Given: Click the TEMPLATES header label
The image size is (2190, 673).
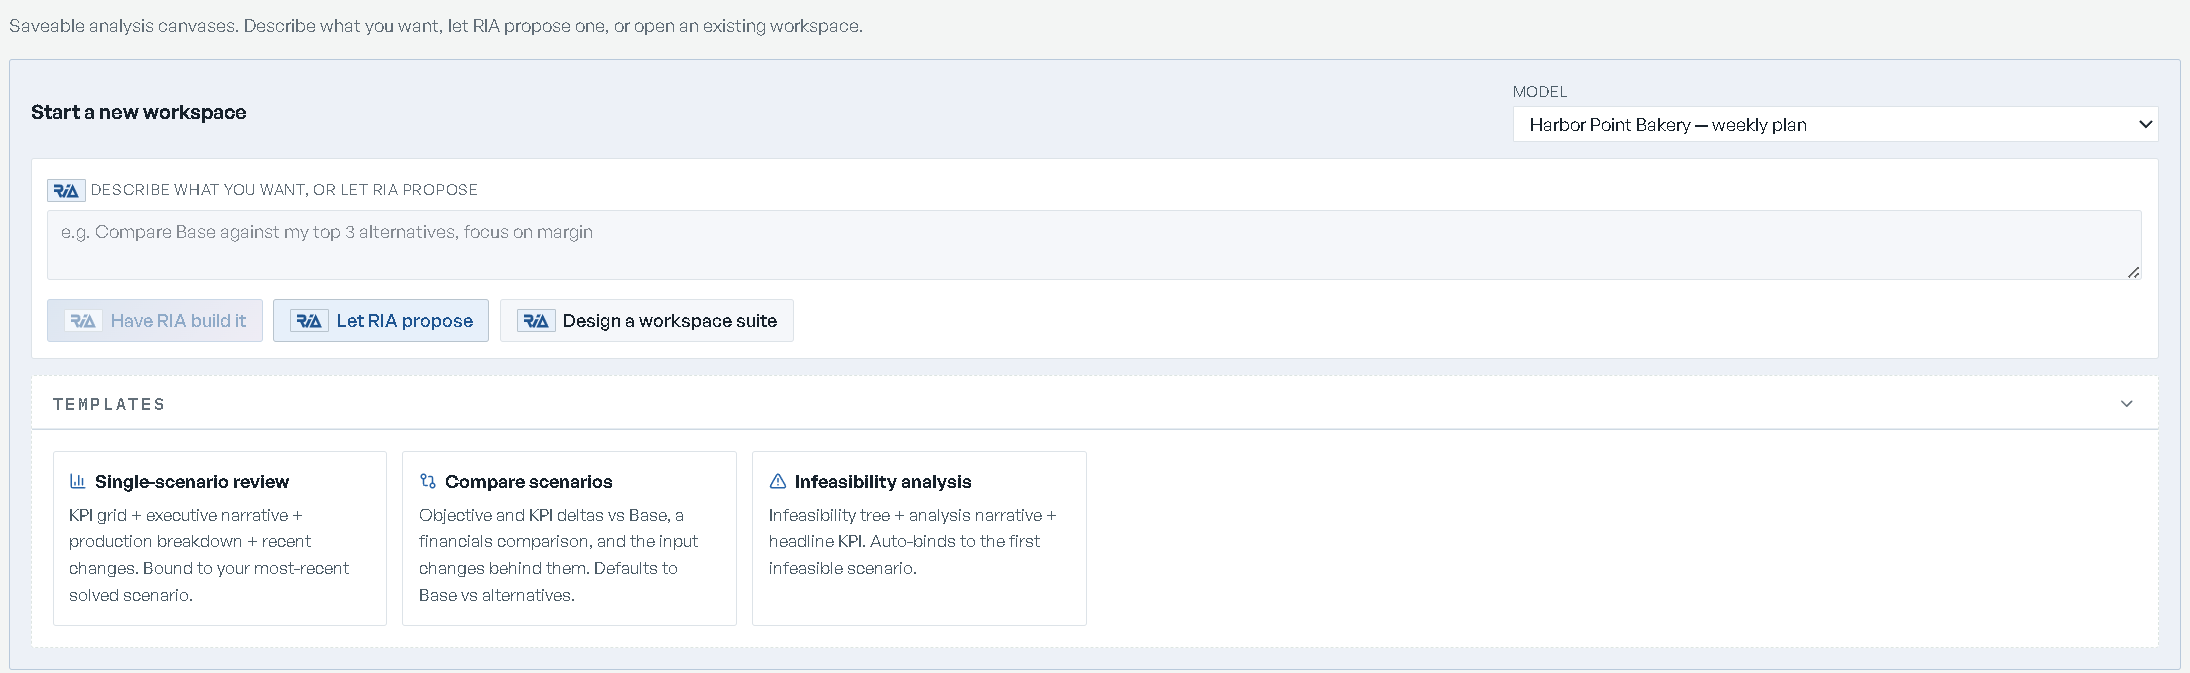Looking at the screenshot, I should click(109, 404).
